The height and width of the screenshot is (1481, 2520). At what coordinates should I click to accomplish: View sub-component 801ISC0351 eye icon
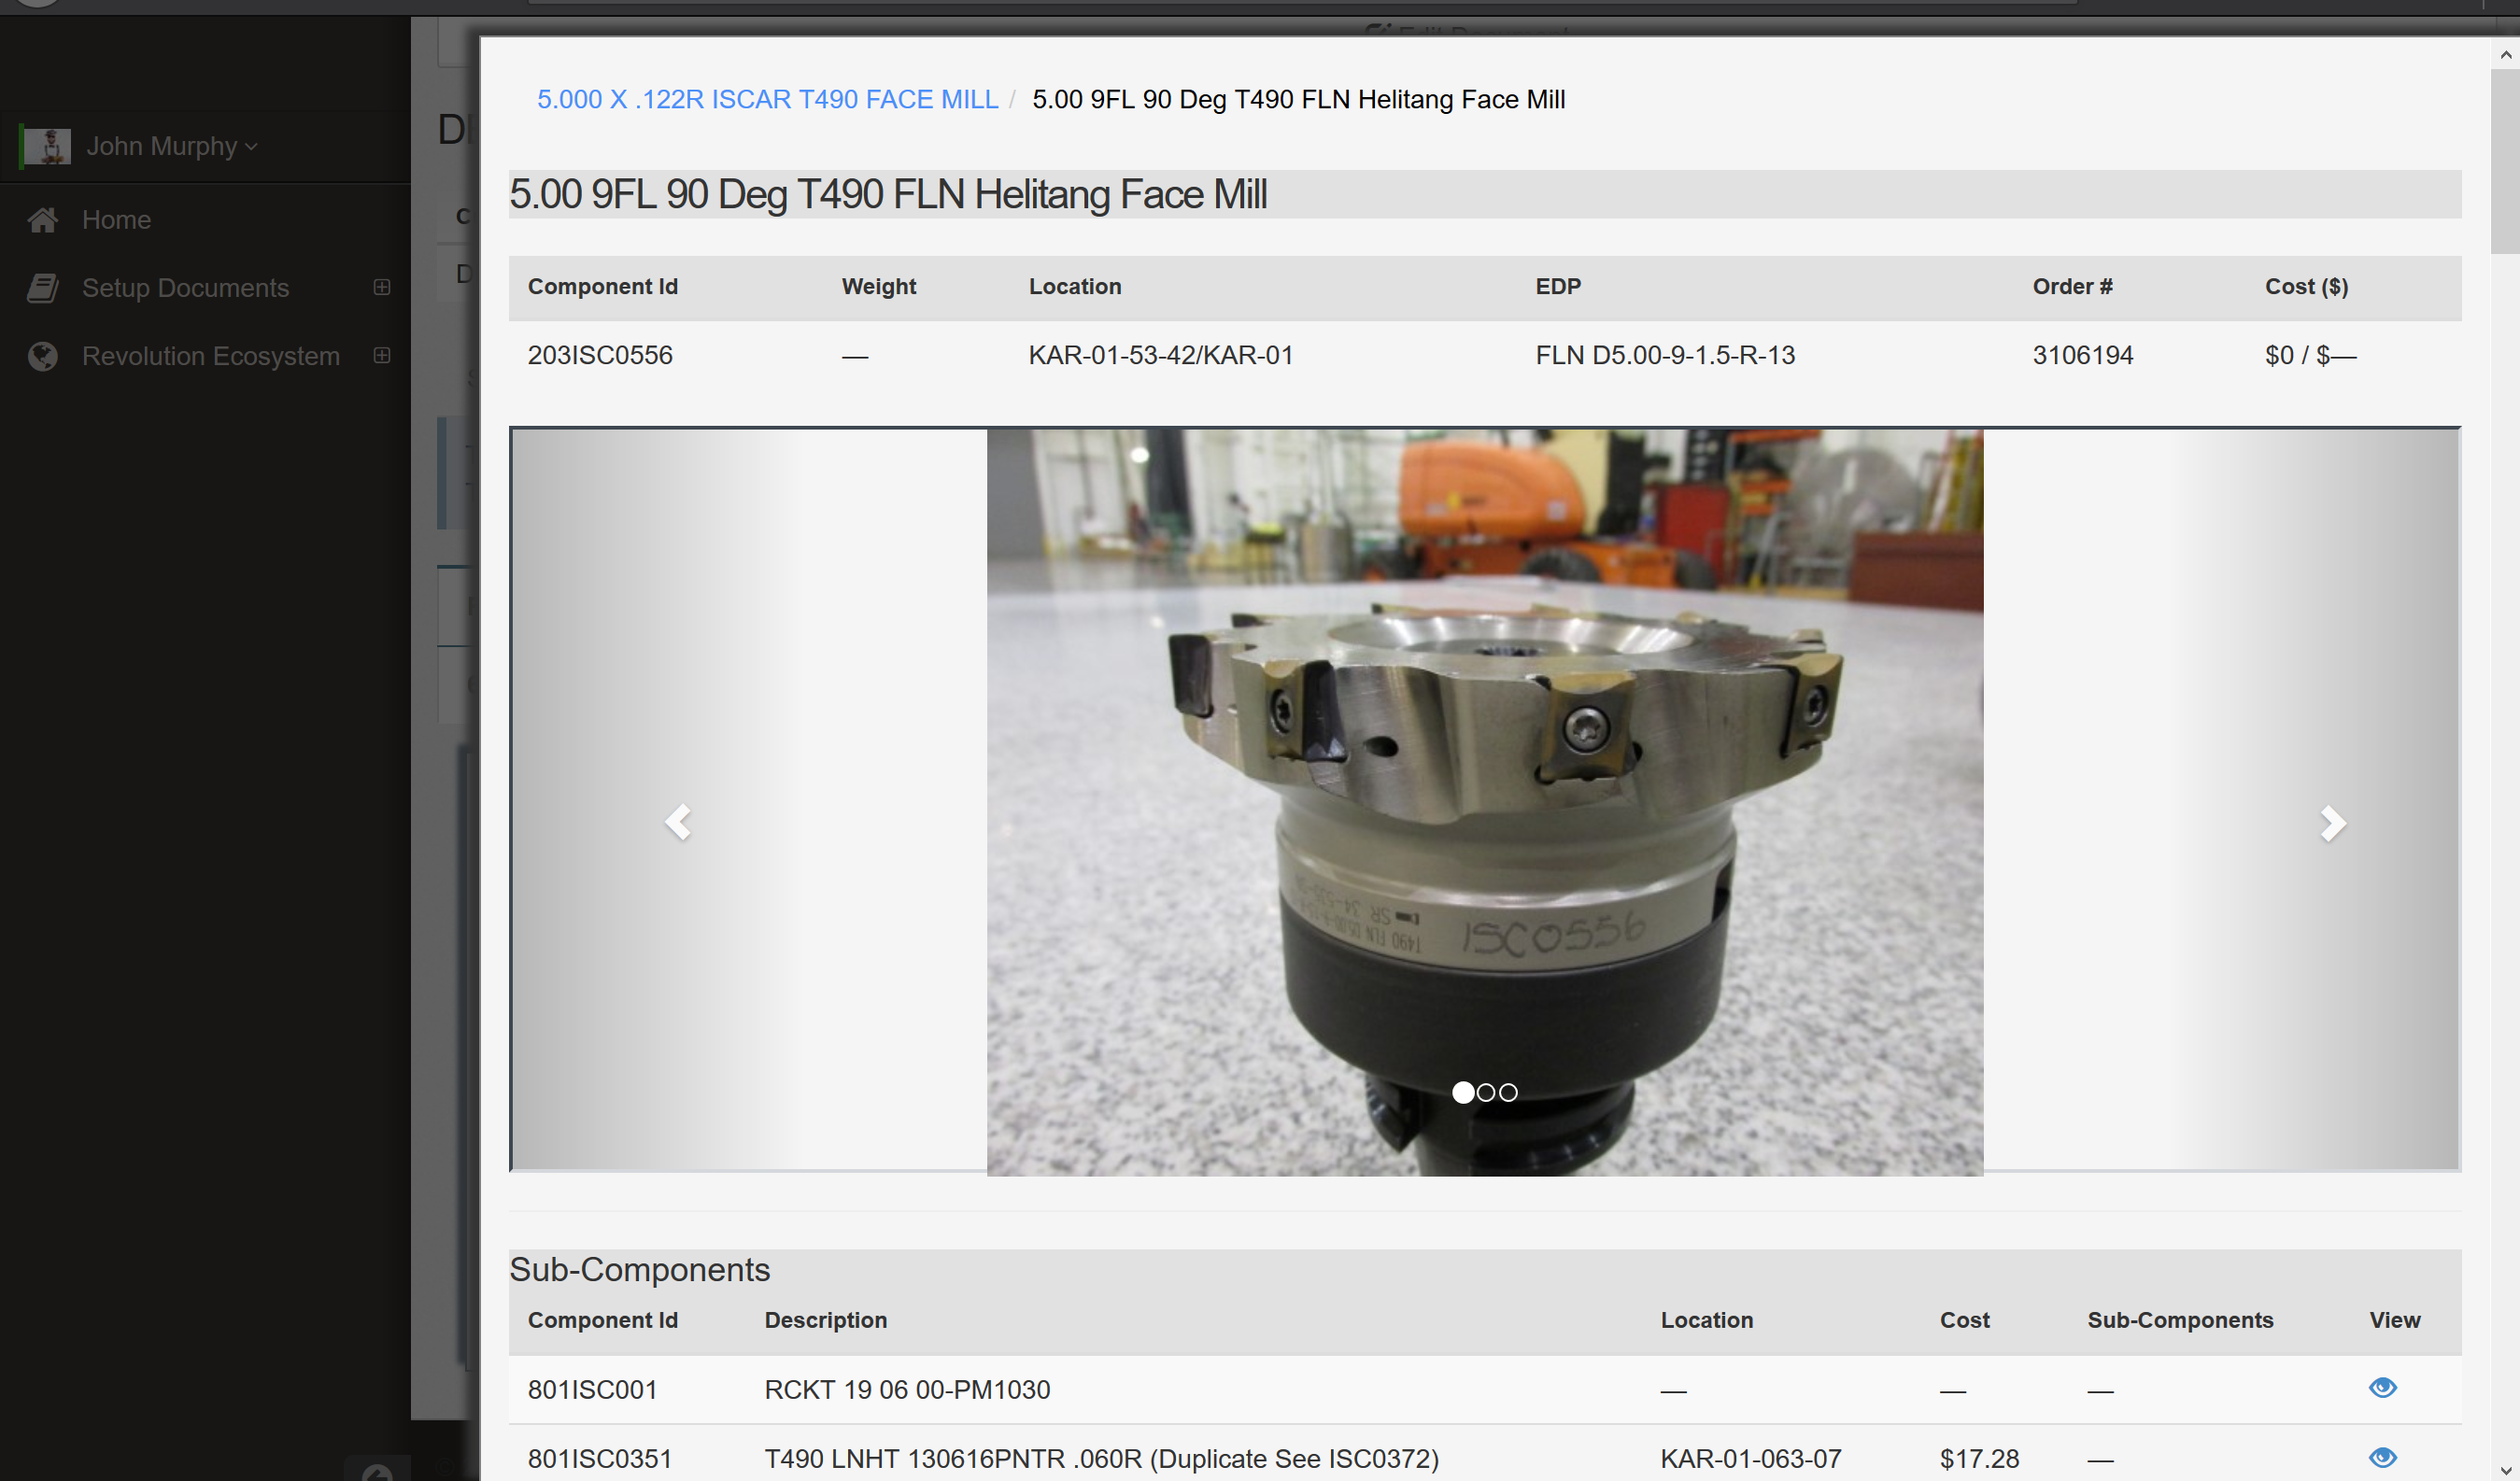pyautogui.click(x=2382, y=1457)
